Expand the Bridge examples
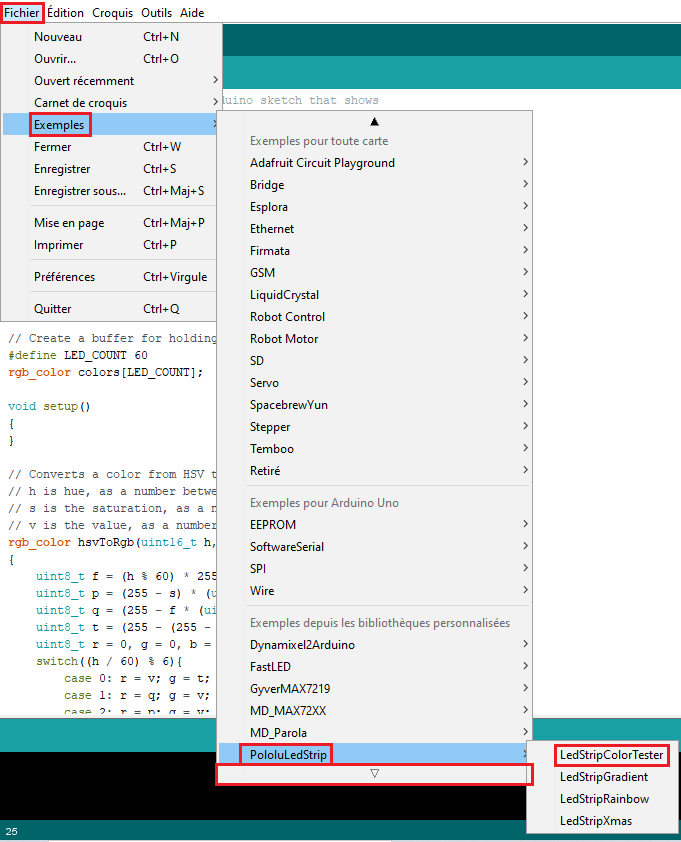This screenshot has height=842, width=681. tap(374, 185)
